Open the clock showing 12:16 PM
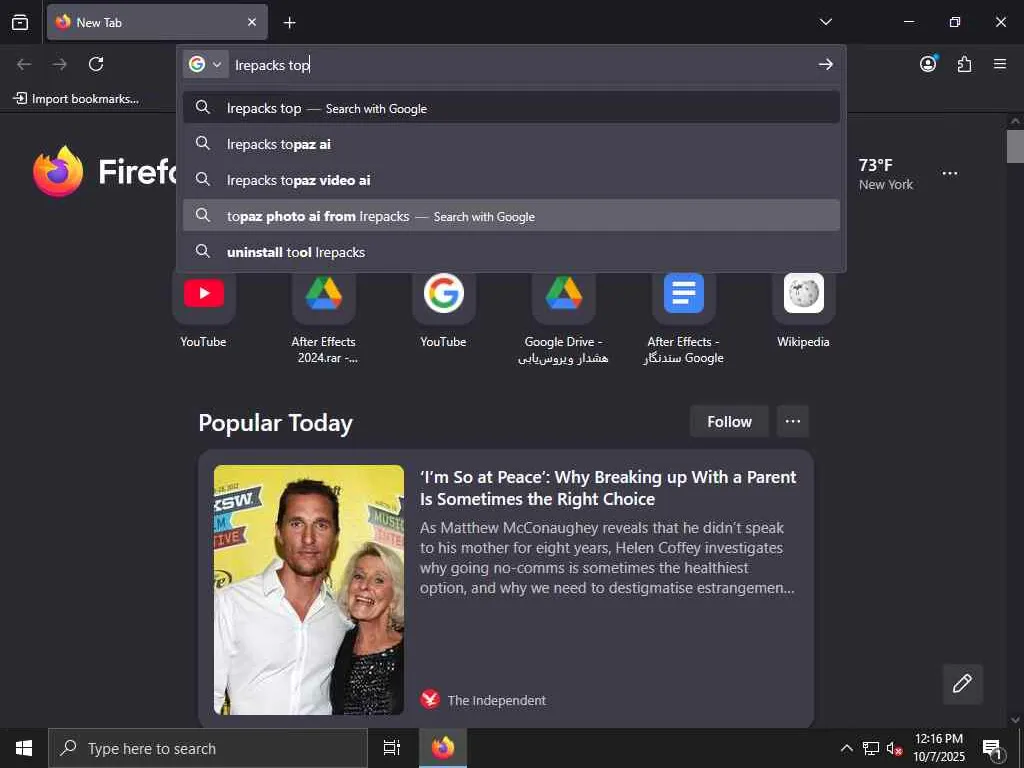 pos(938,748)
